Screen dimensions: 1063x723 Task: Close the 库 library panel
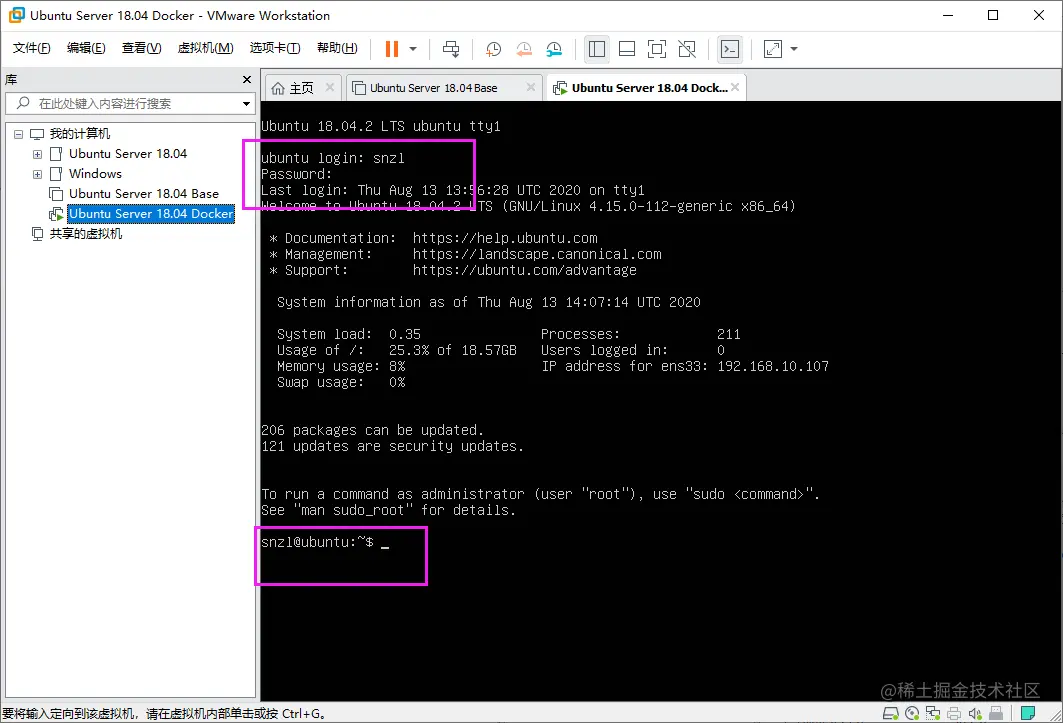(x=247, y=79)
